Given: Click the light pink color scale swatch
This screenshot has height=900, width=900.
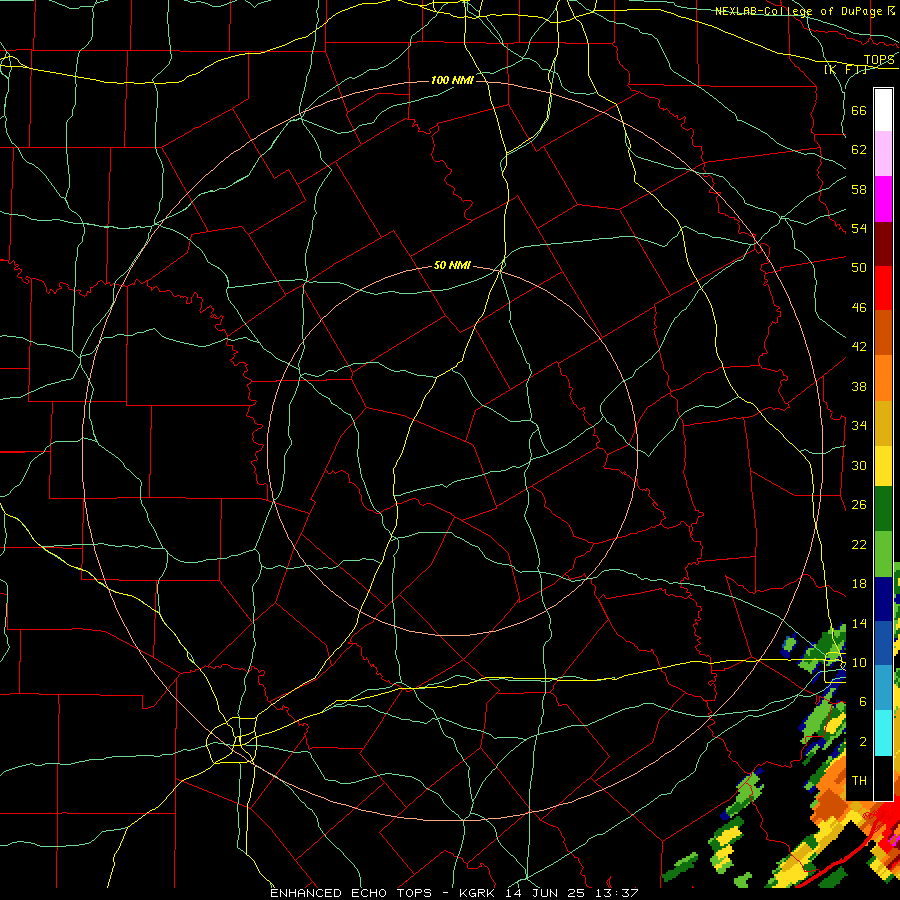Looking at the screenshot, I should click(x=883, y=154).
